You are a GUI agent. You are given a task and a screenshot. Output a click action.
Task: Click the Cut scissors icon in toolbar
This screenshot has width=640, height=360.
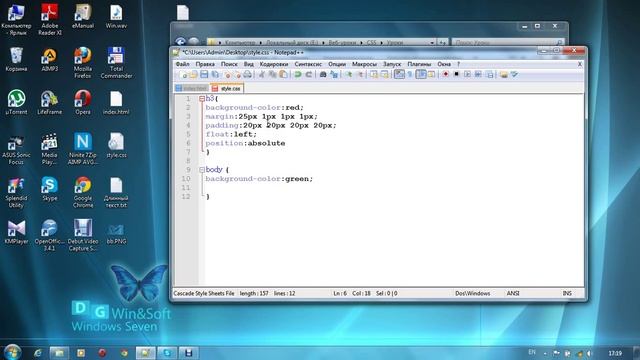262,74
